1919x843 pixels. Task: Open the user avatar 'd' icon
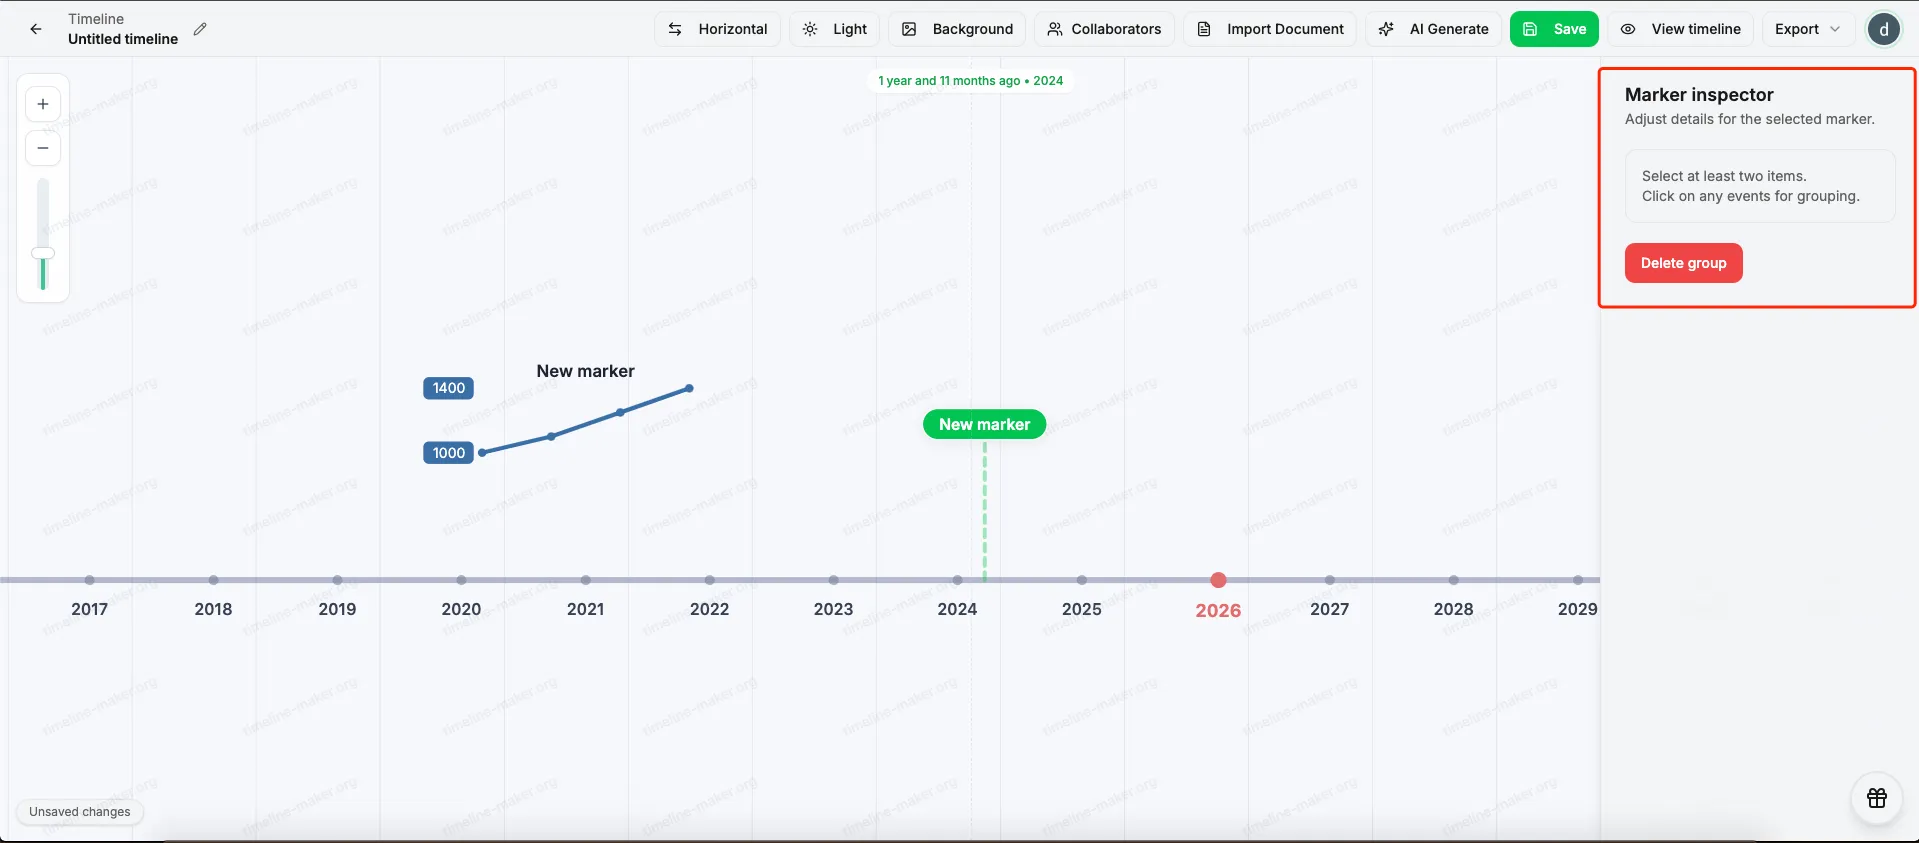tap(1883, 29)
